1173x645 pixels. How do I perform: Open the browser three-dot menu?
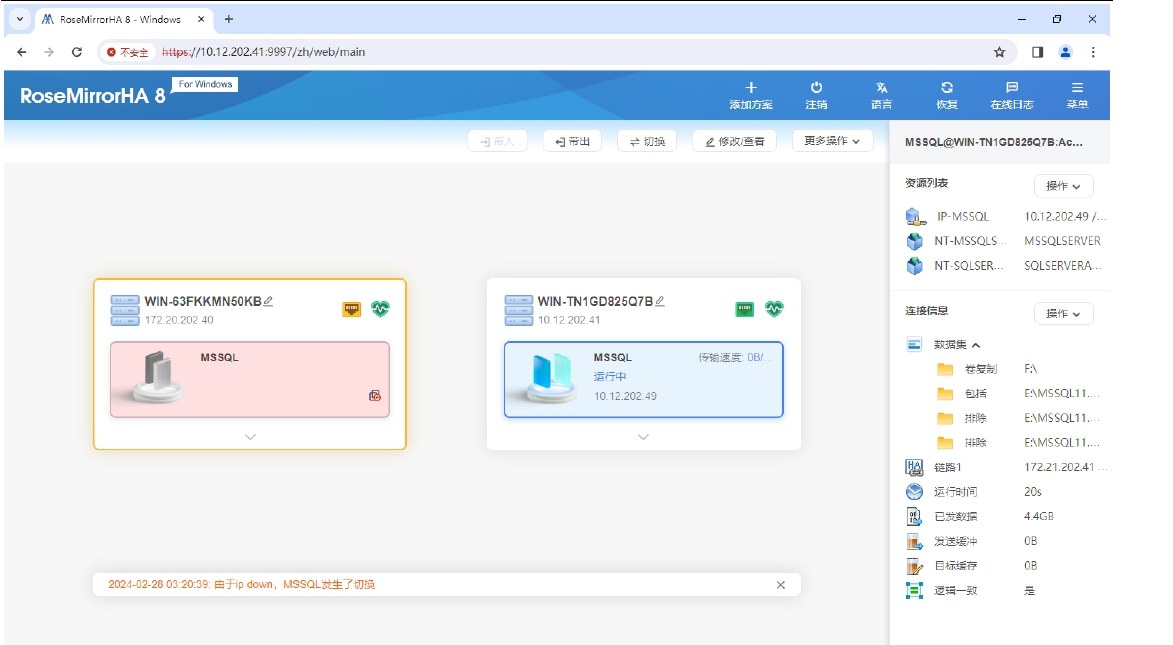click(1093, 52)
